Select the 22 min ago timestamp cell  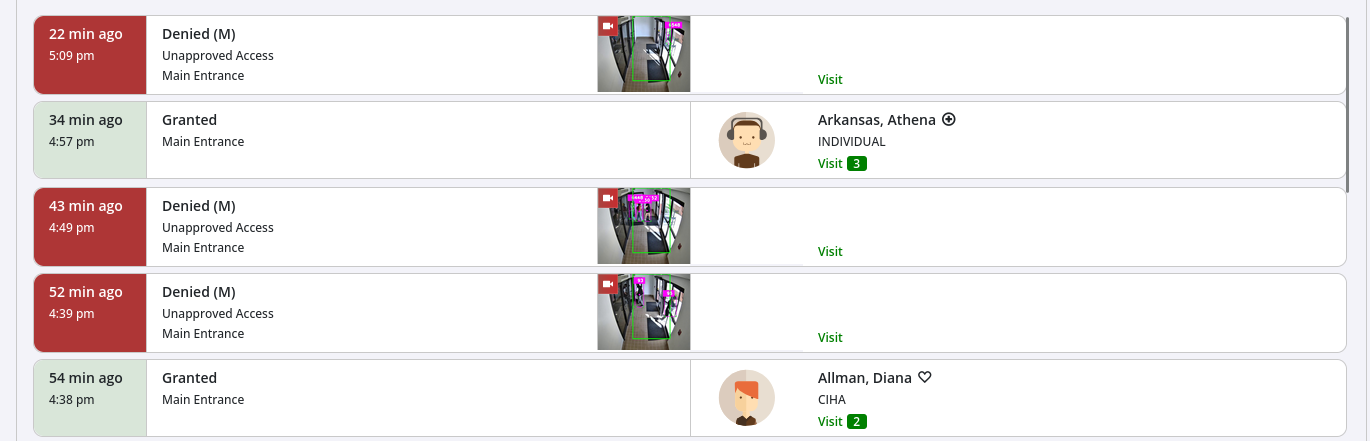tap(90, 55)
